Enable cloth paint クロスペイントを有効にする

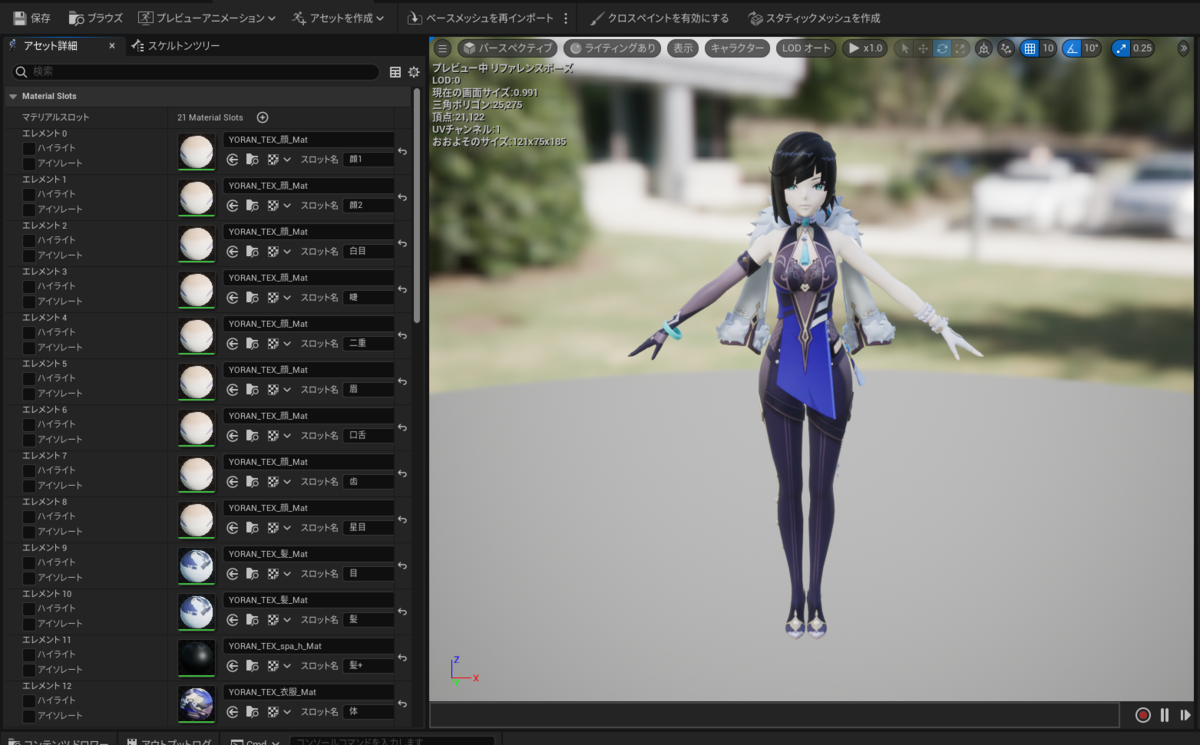658,18
